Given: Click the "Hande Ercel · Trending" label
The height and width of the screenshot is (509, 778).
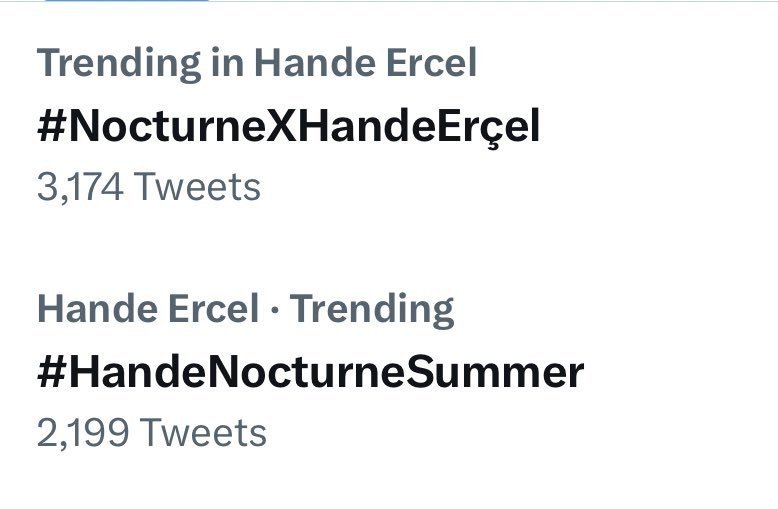Looking at the screenshot, I should pos(245,310).
